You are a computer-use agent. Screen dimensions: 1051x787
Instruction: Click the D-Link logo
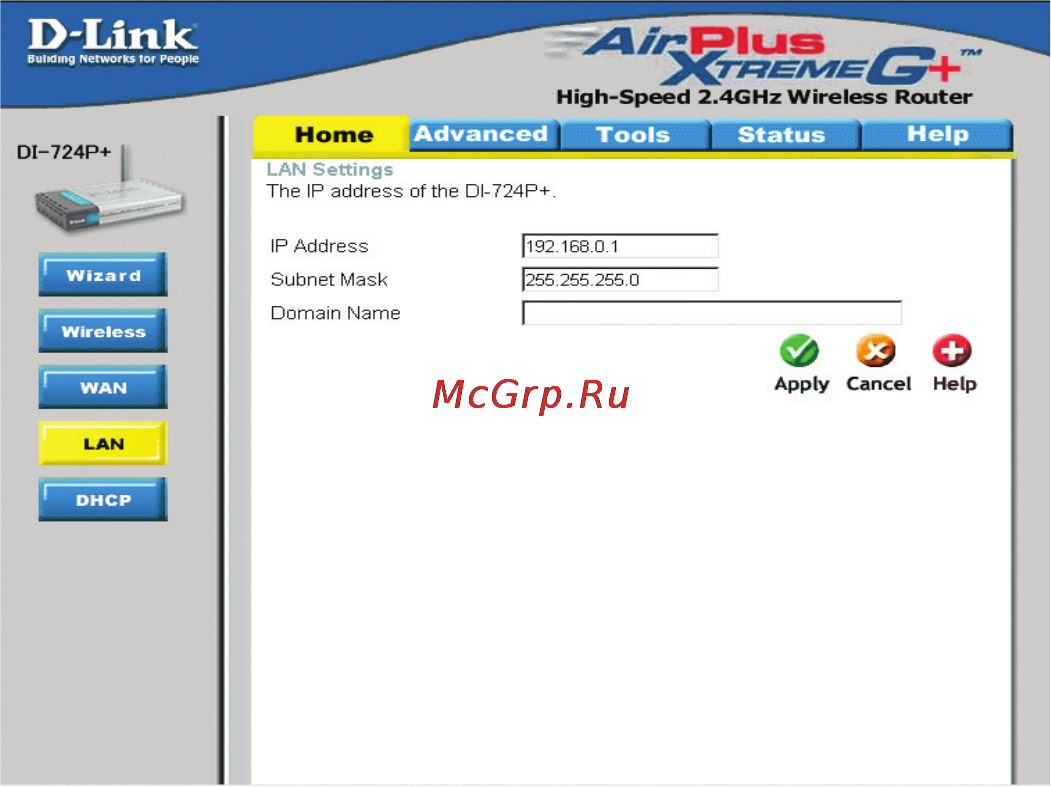point(113,42)
